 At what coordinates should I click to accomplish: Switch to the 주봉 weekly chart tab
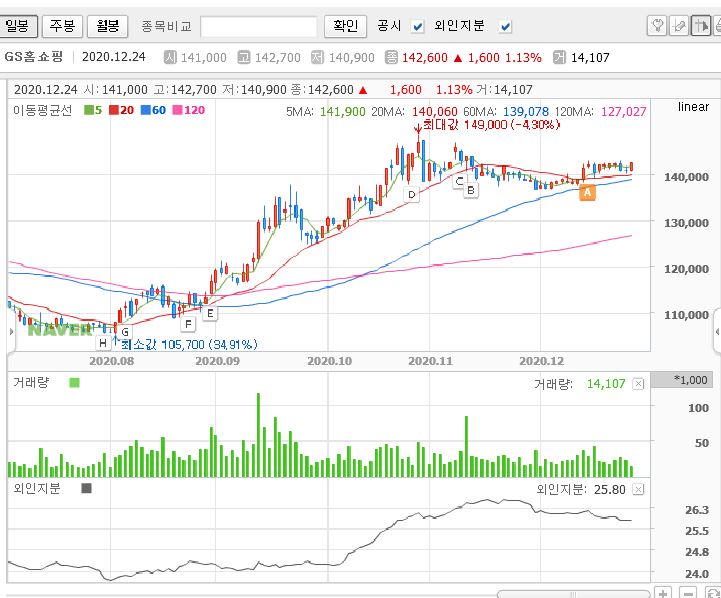pos(63,26)
